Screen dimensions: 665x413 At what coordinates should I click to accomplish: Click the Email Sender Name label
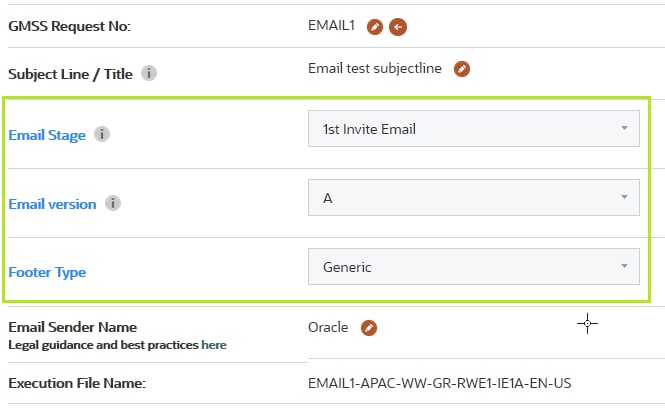(x=72, y=327)
